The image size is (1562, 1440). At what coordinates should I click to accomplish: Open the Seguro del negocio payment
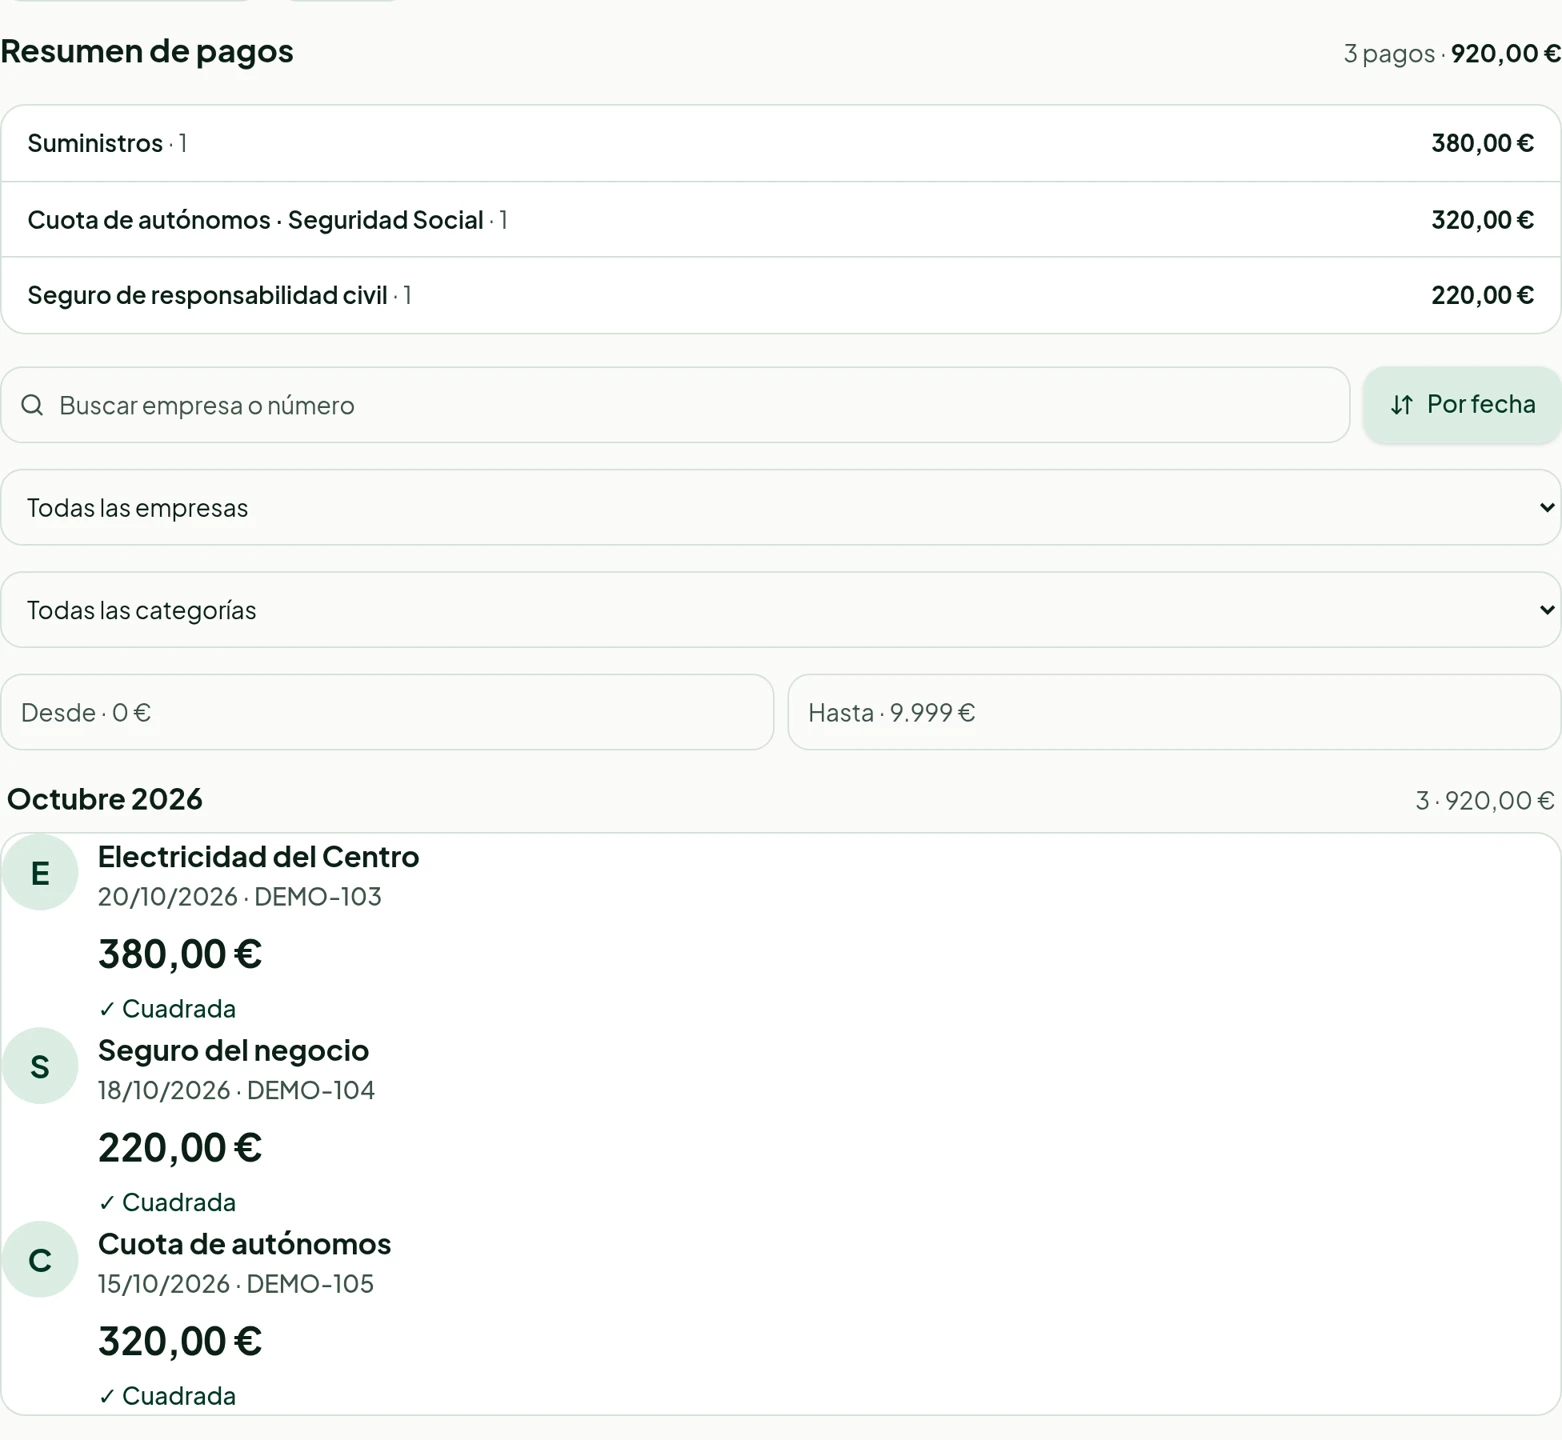pos(781,1124)
